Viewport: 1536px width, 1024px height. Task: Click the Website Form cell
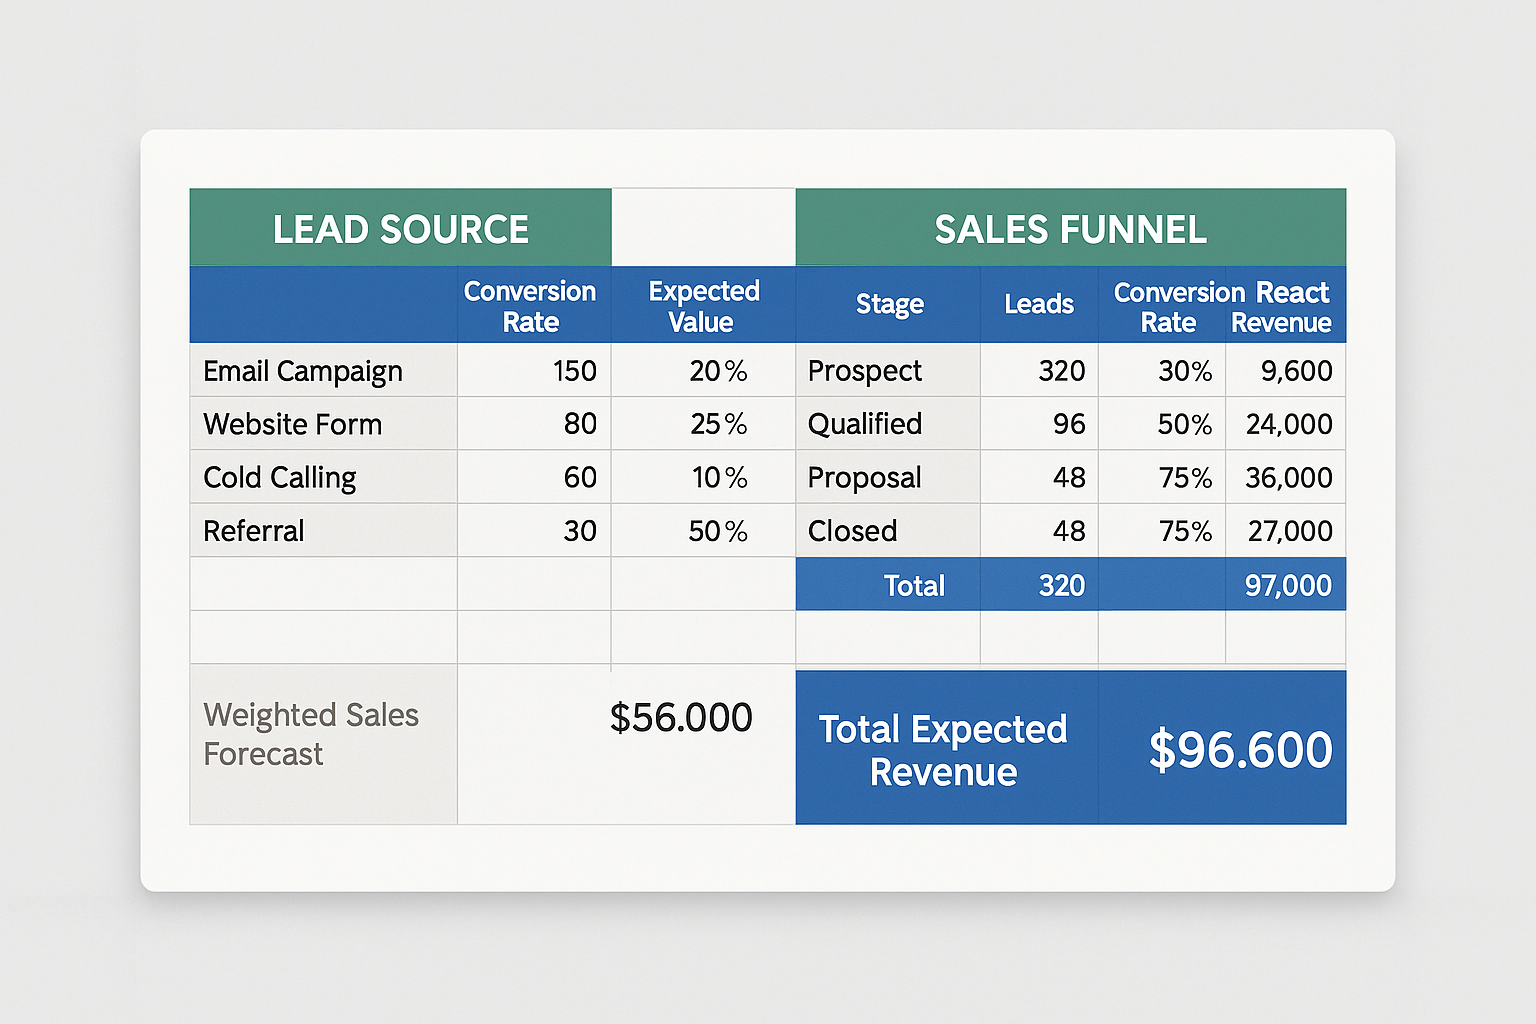coord(323,424)
